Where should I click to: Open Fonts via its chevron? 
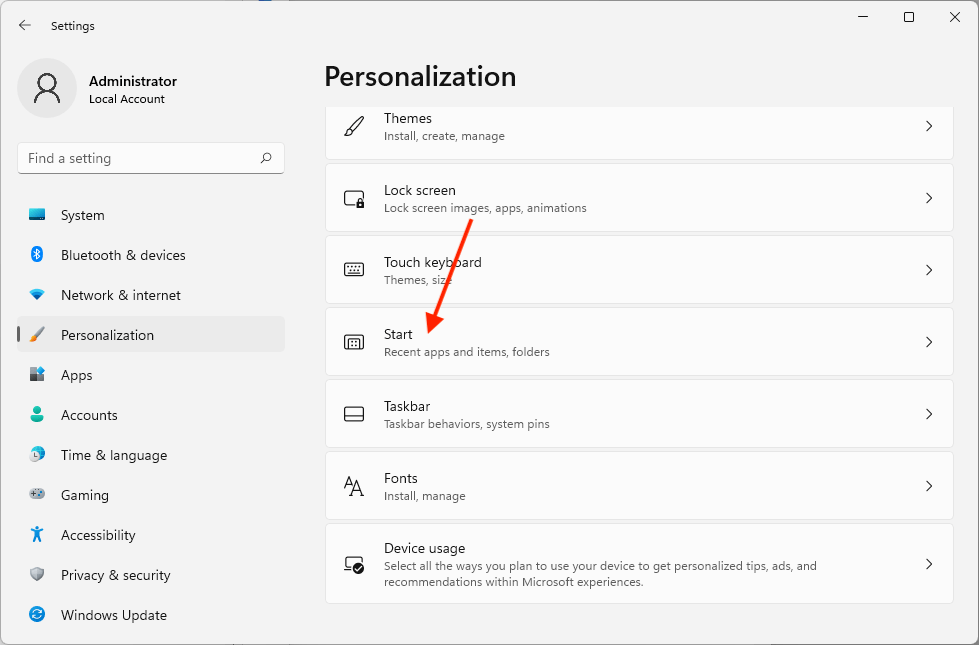(929, 486)
